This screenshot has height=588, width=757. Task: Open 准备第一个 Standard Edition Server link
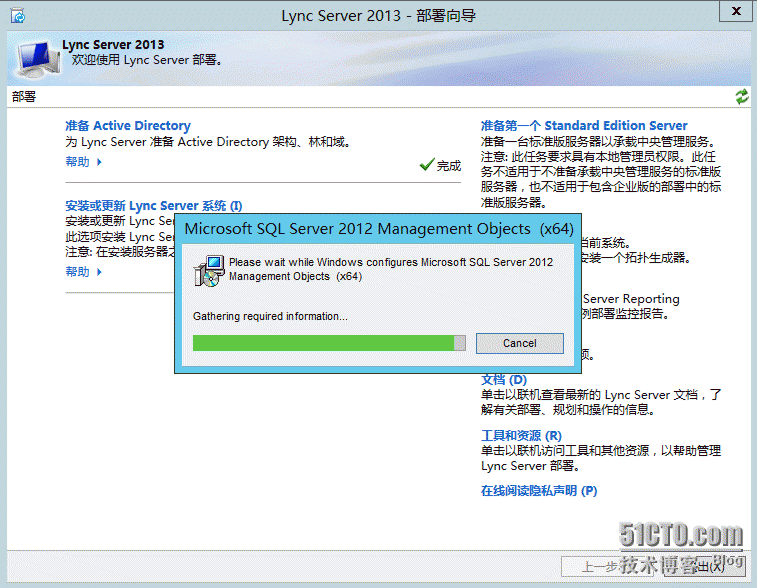pyautogui.click(x=584, y=126)
